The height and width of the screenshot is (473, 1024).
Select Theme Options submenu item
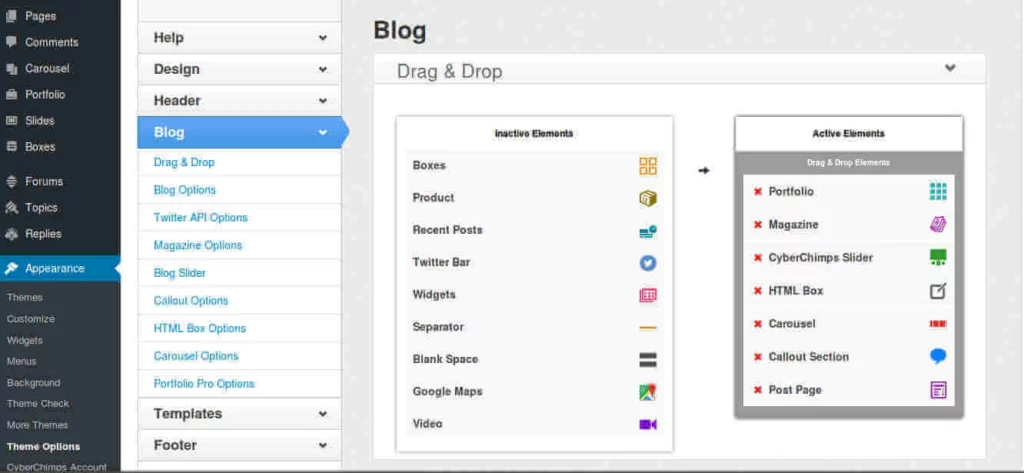43,447
